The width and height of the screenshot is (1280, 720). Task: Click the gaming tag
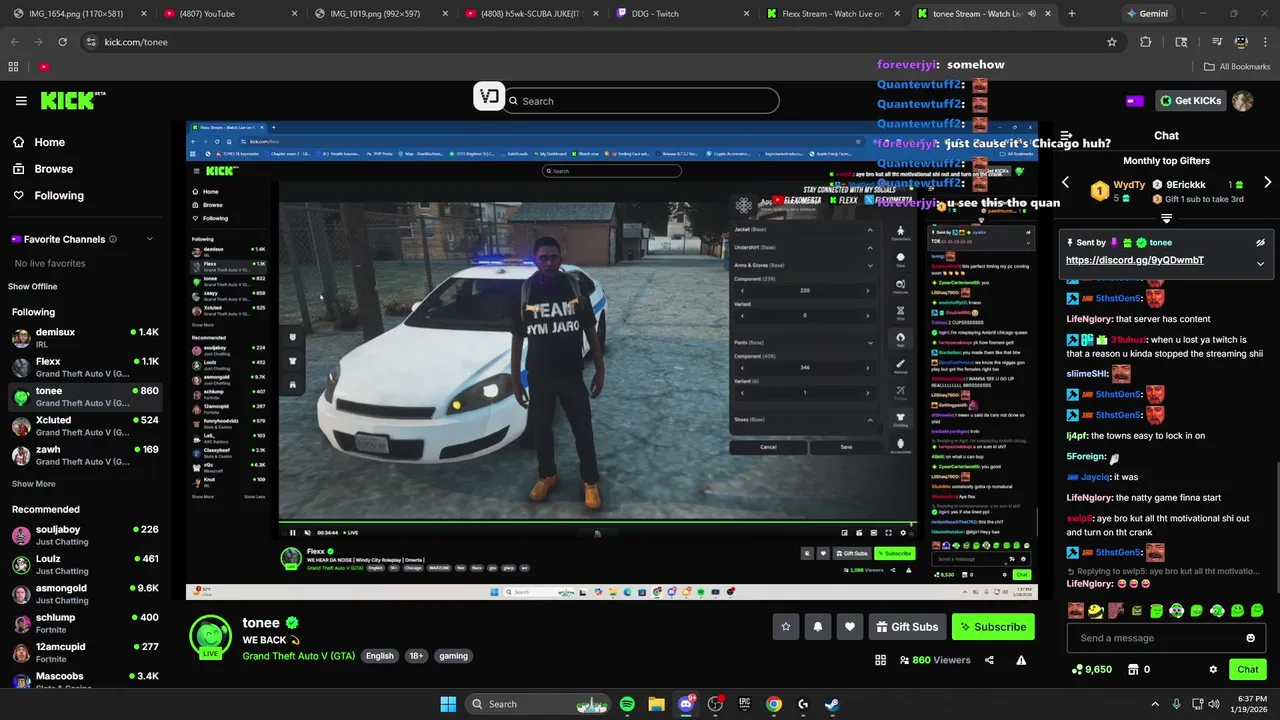pos(453,656)
